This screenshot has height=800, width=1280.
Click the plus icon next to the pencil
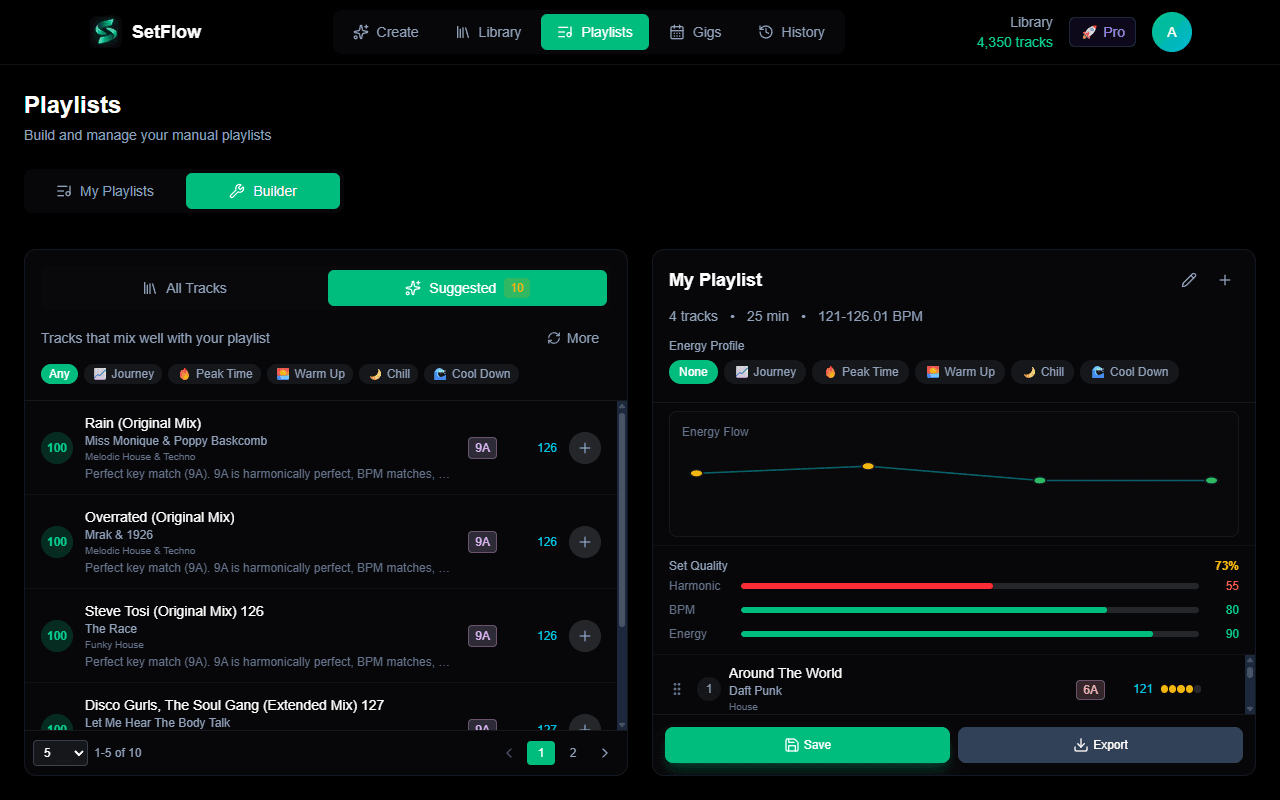click(1224, 280)
